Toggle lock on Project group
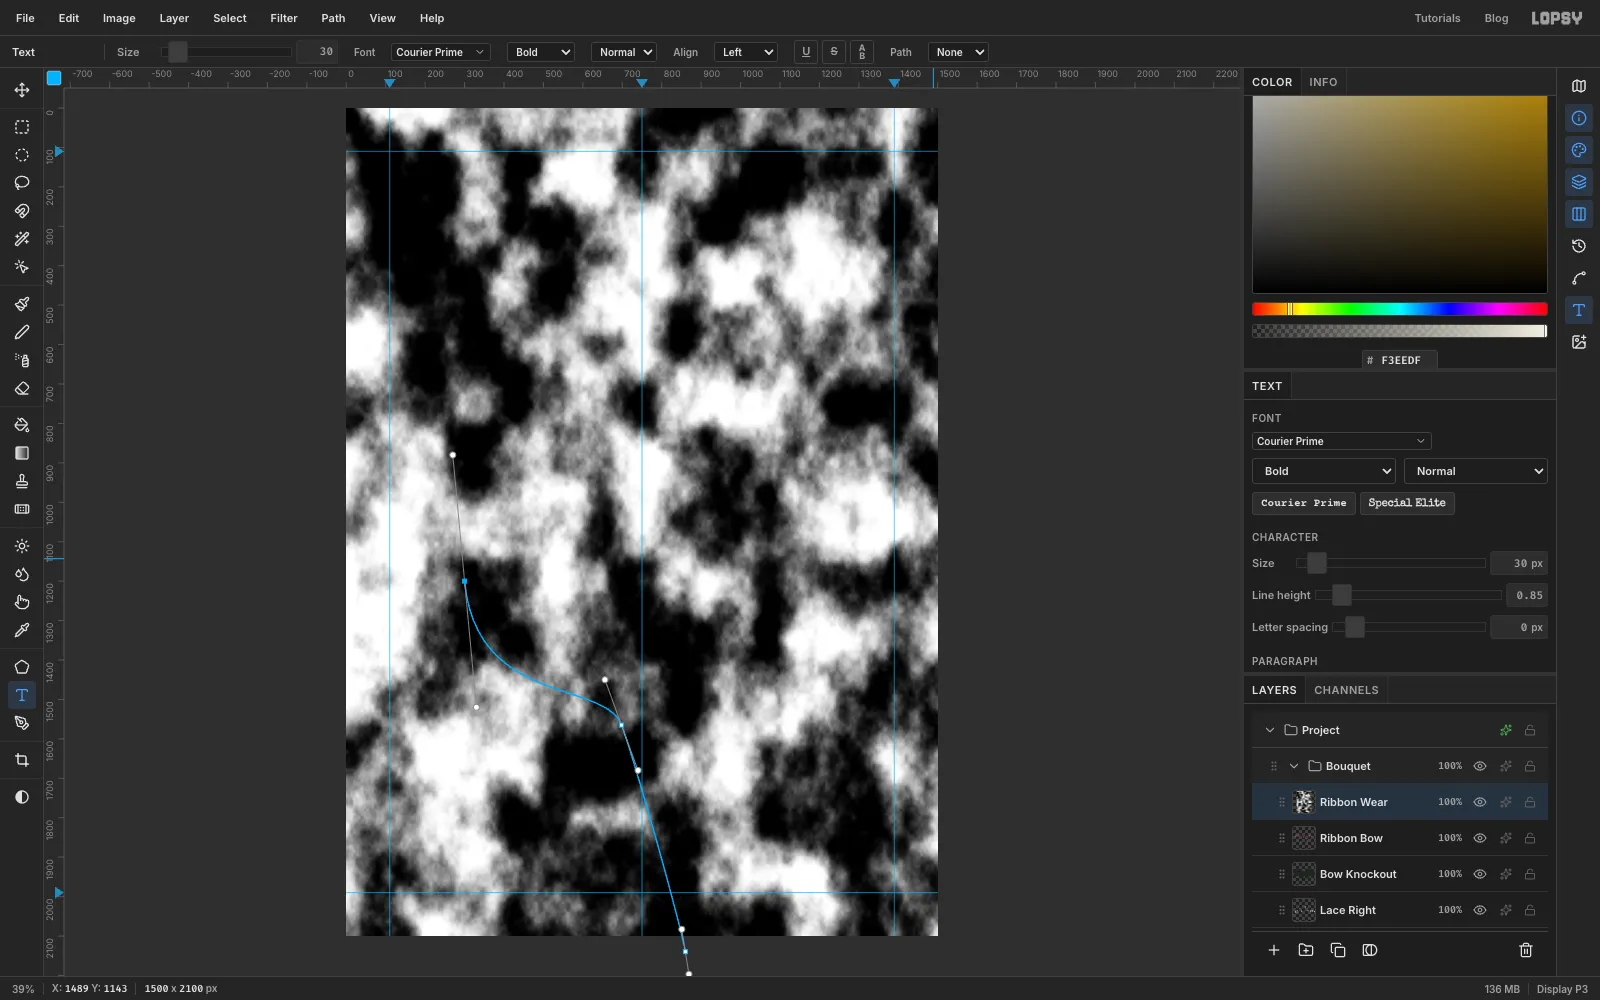This screenshot has width=1600, height=1000. pos(1530,730)
